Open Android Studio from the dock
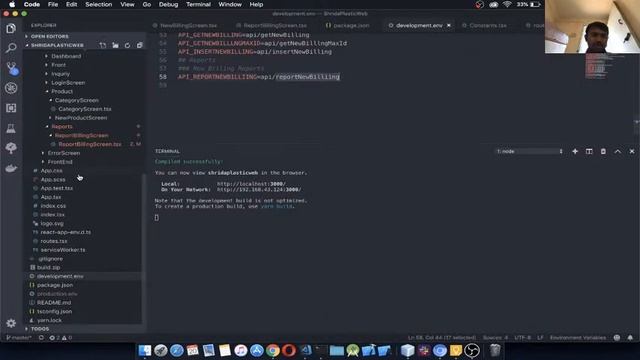 pyautogui.click(x=353, y=350)
